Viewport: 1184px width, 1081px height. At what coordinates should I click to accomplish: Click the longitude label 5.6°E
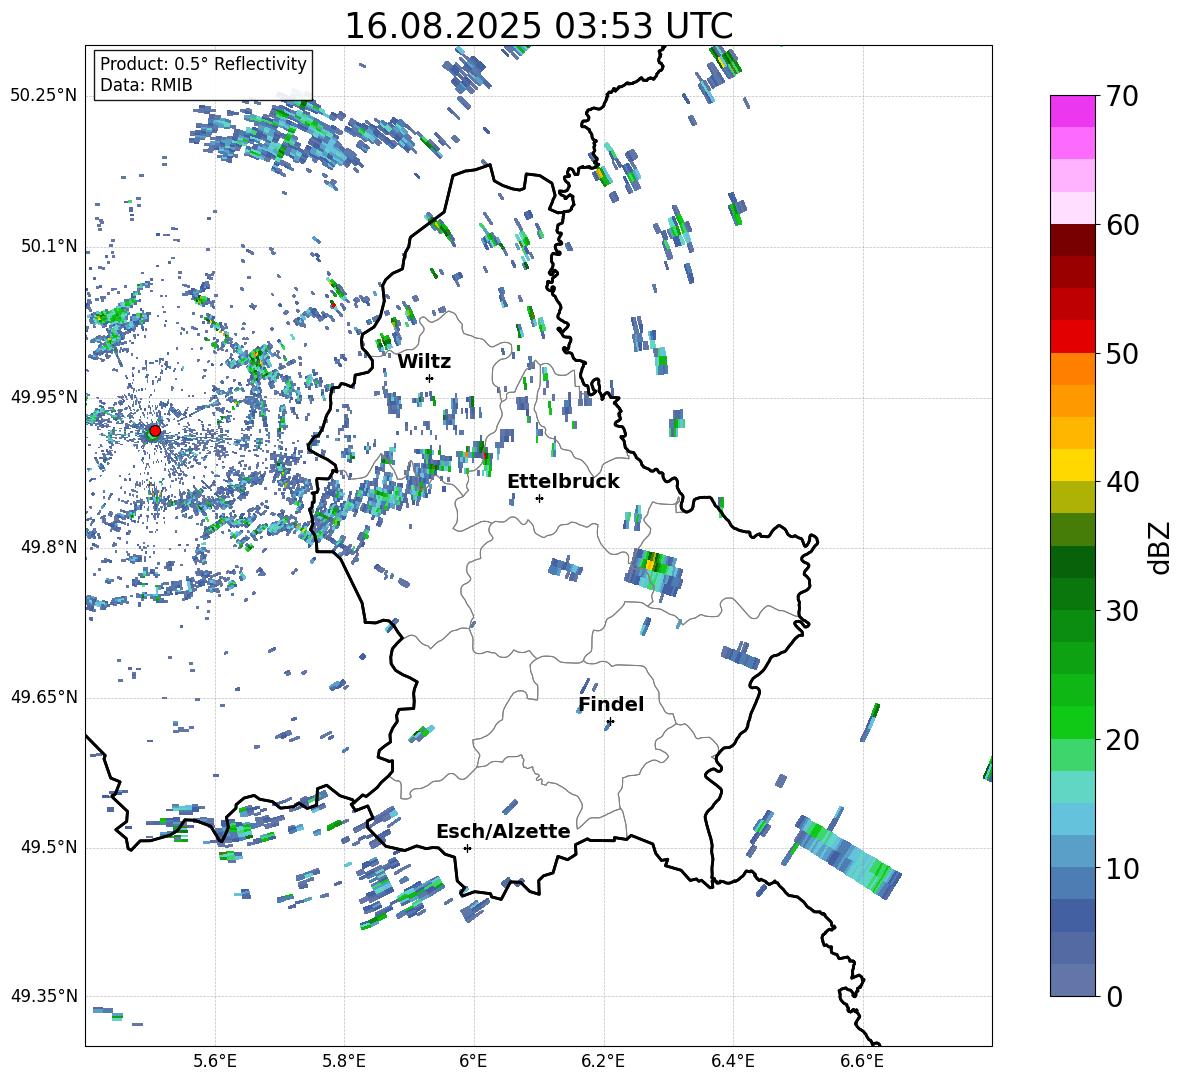[215, 1061]
